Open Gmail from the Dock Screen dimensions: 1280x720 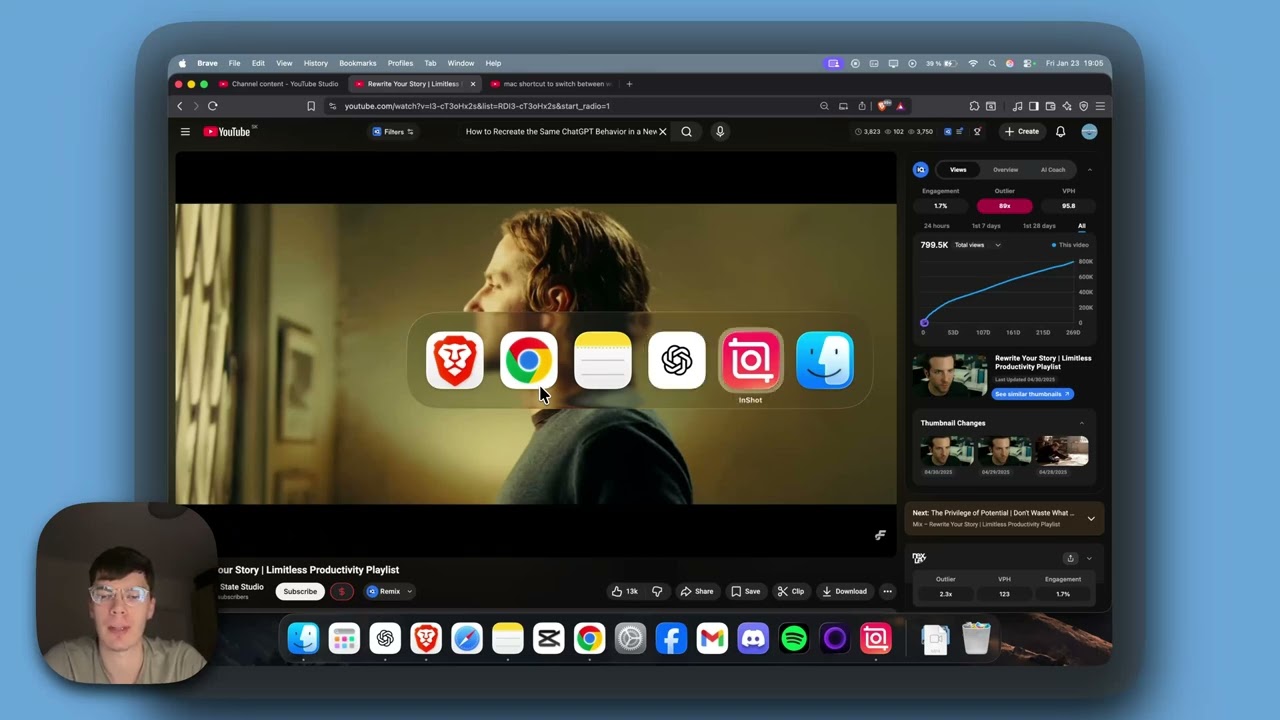[x=712, y=638]
